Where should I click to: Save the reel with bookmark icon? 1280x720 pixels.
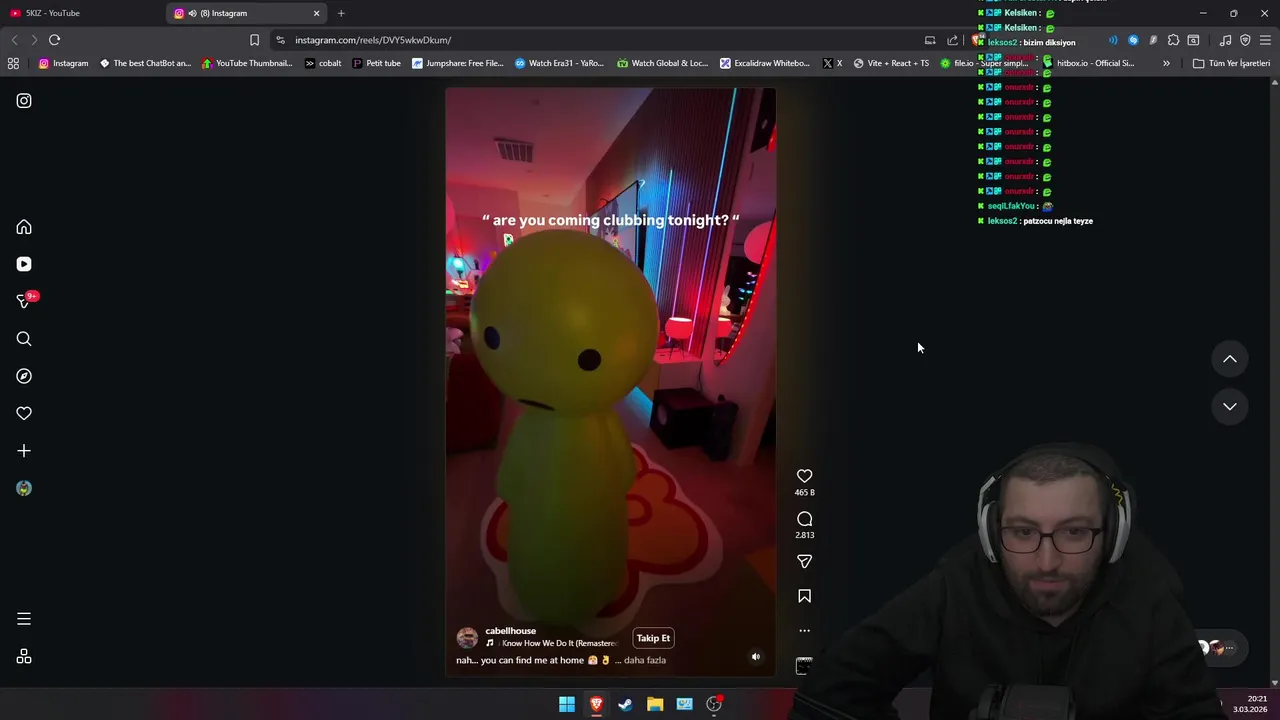tap(804, 596)
